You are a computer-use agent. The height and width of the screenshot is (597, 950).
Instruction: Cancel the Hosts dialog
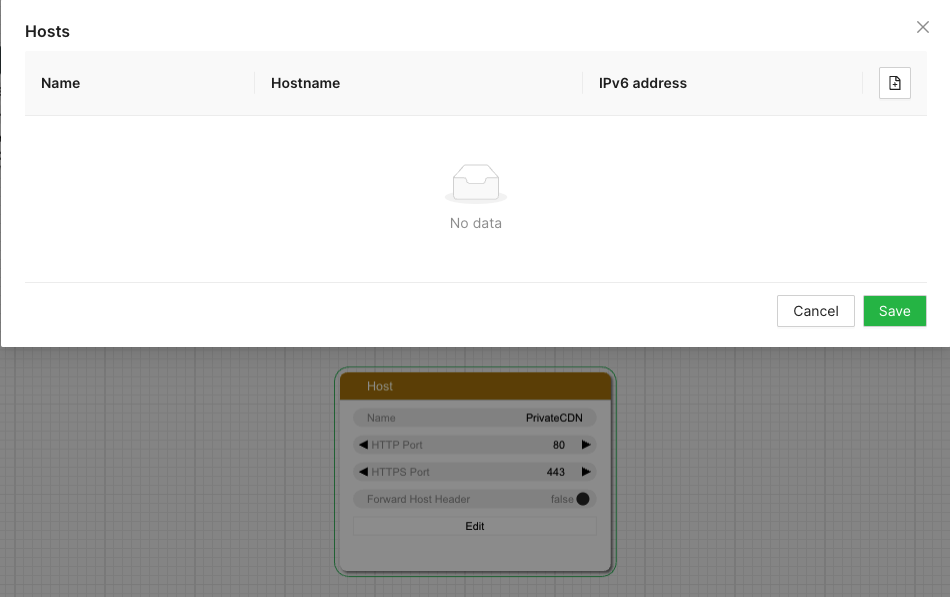coord(815,311)
